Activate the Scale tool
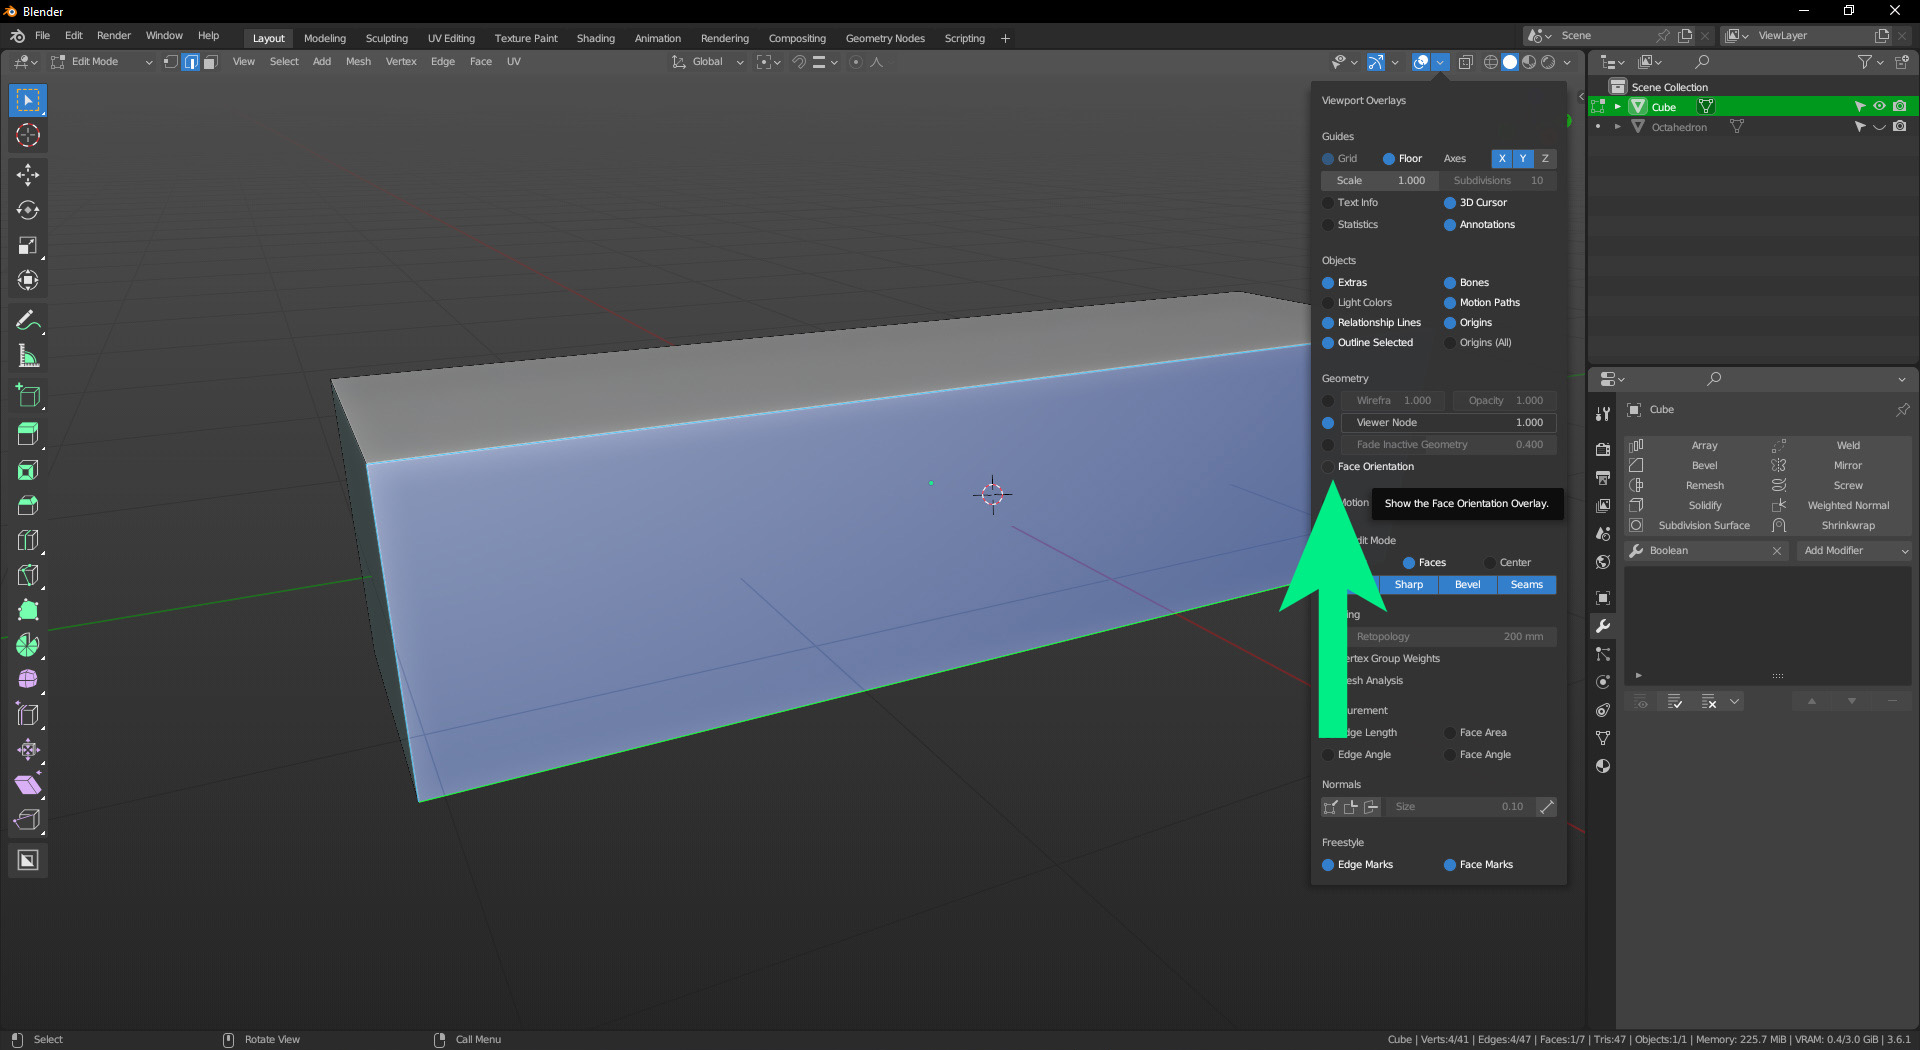 [28, 246]
